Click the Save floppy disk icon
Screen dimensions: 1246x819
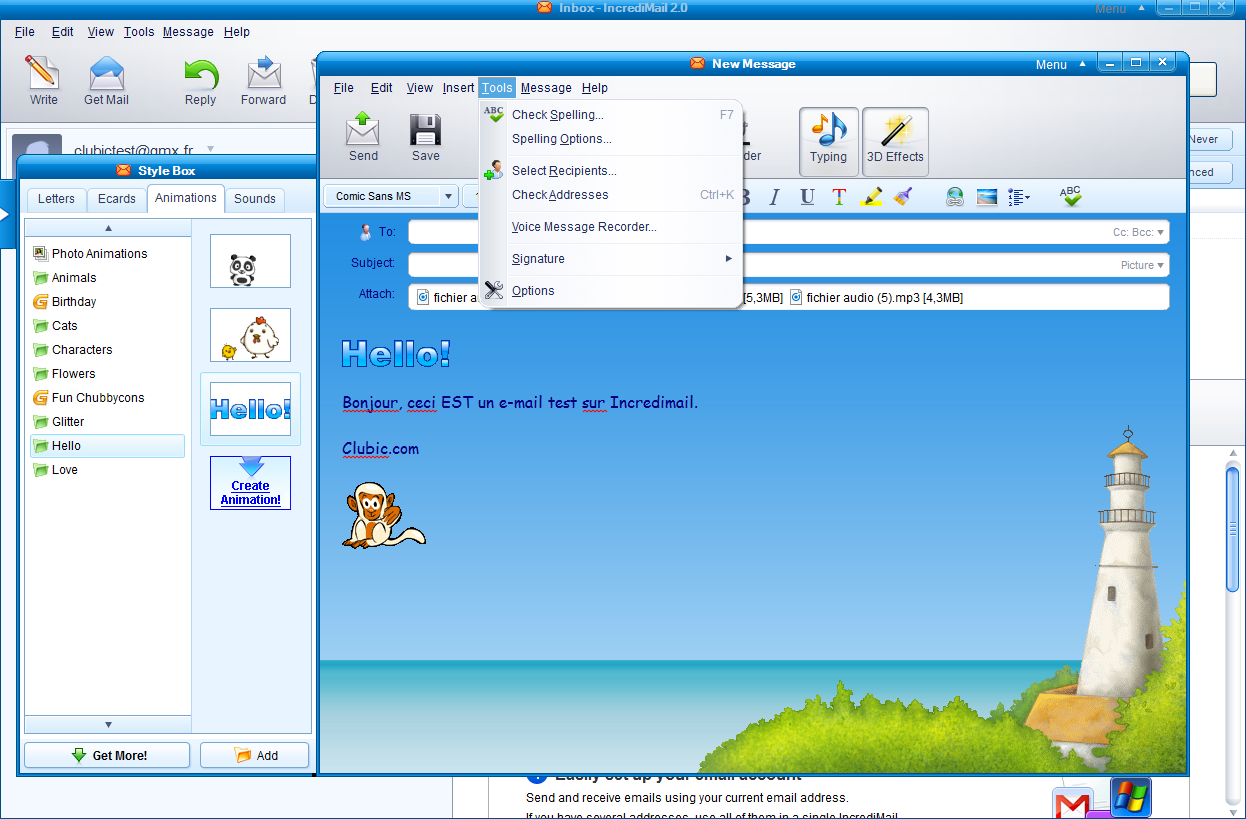pyautogui.click(x=425, y=131)
